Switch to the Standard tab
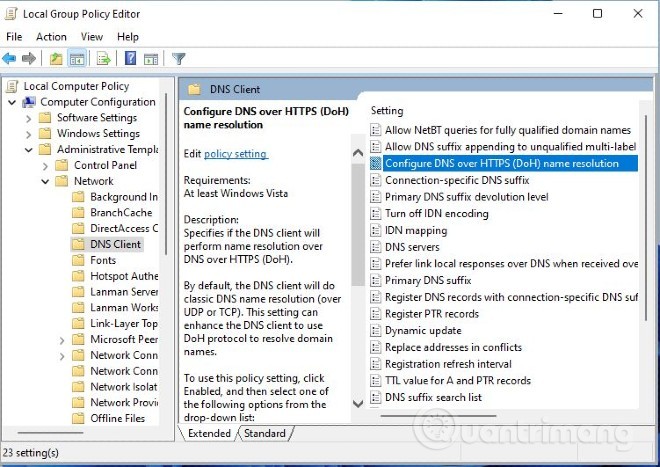The image size is (660, 467). coord(264,434)
